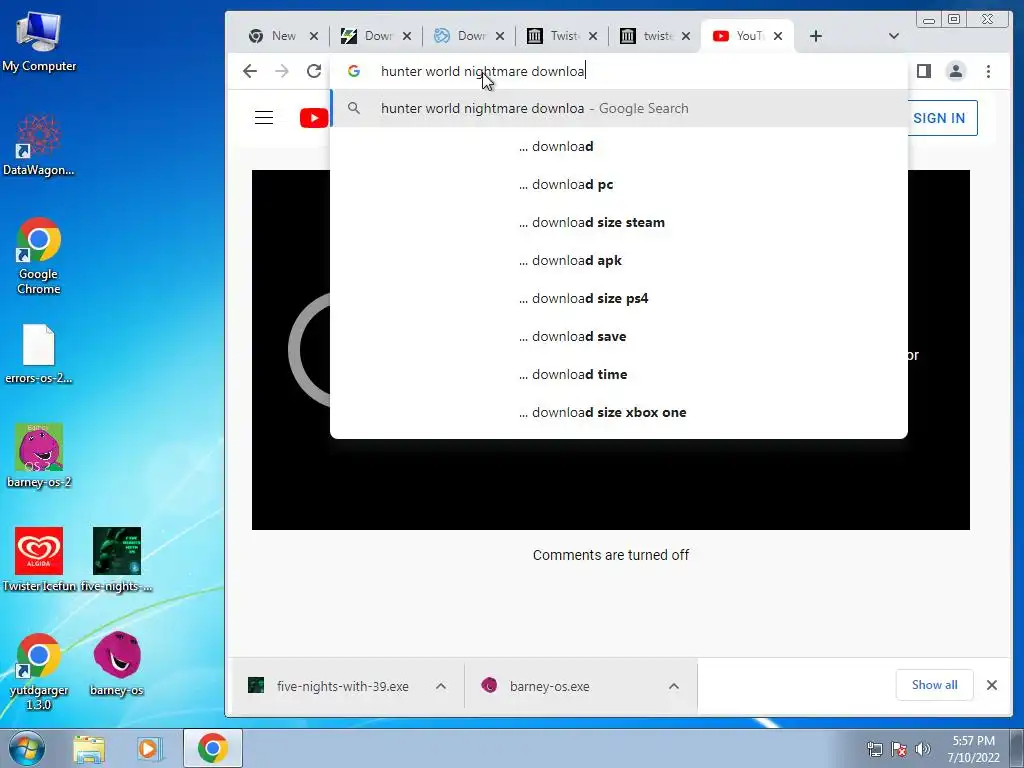Viewport: 1024px width, 768px height.
Task: Select My Computer desktop icon
Action: (39, 41)
